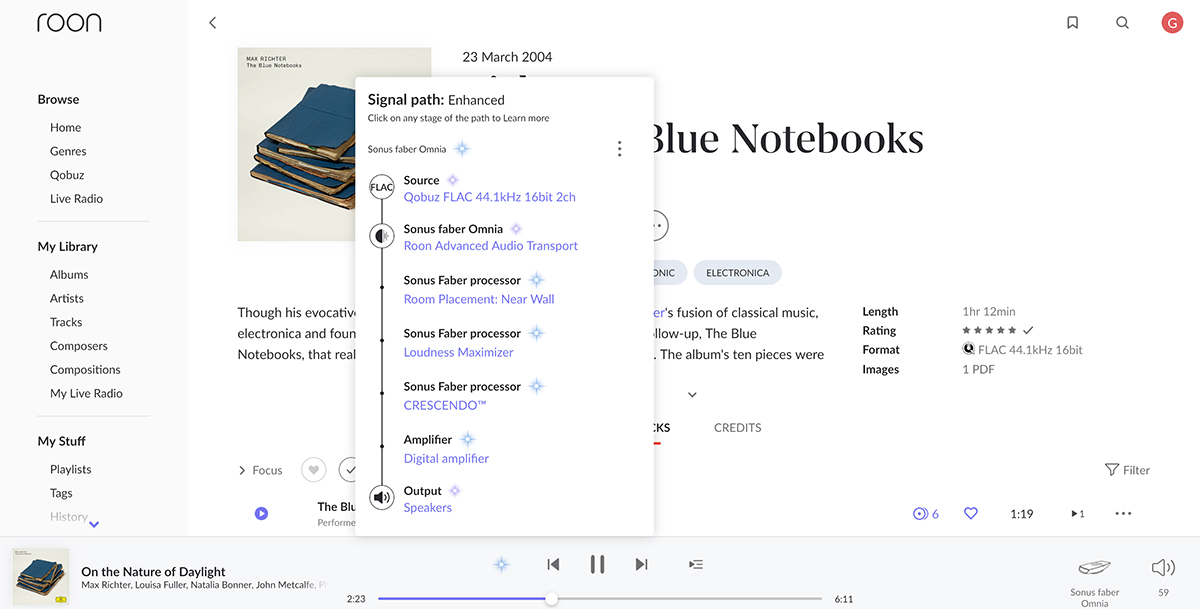This screenshot has height=609, width=1200.
Task: Open Tracks in My Library
Action: pyautogui.click(x=66, y=322)
